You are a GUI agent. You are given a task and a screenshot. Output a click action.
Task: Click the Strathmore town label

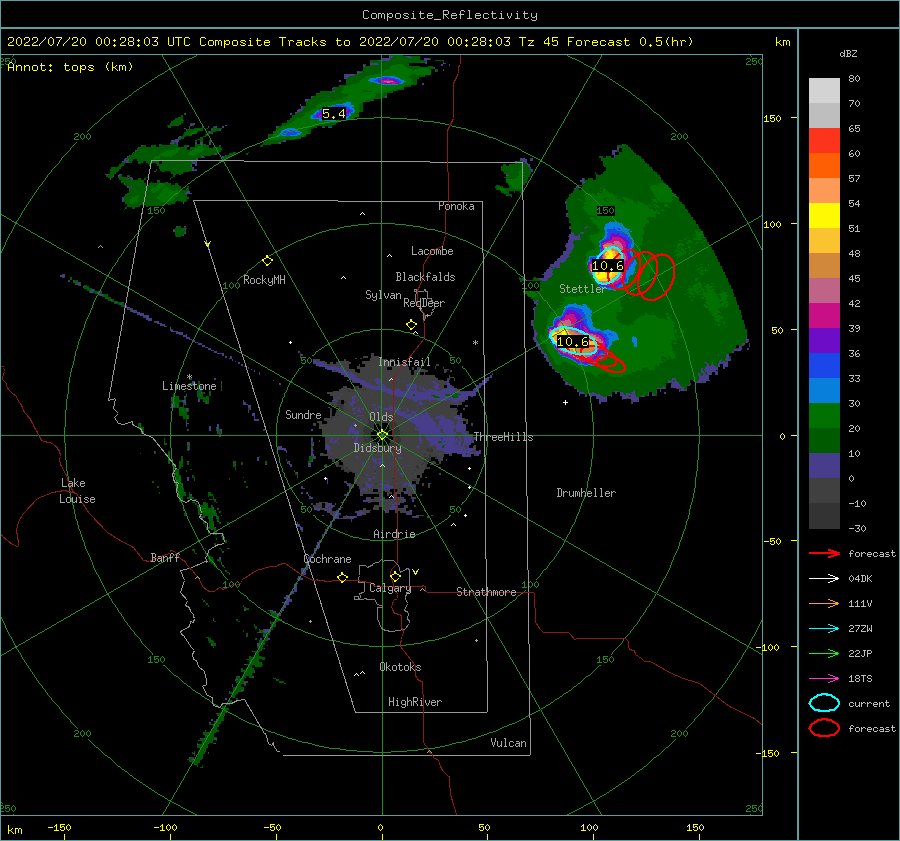[x=486, y=592]
